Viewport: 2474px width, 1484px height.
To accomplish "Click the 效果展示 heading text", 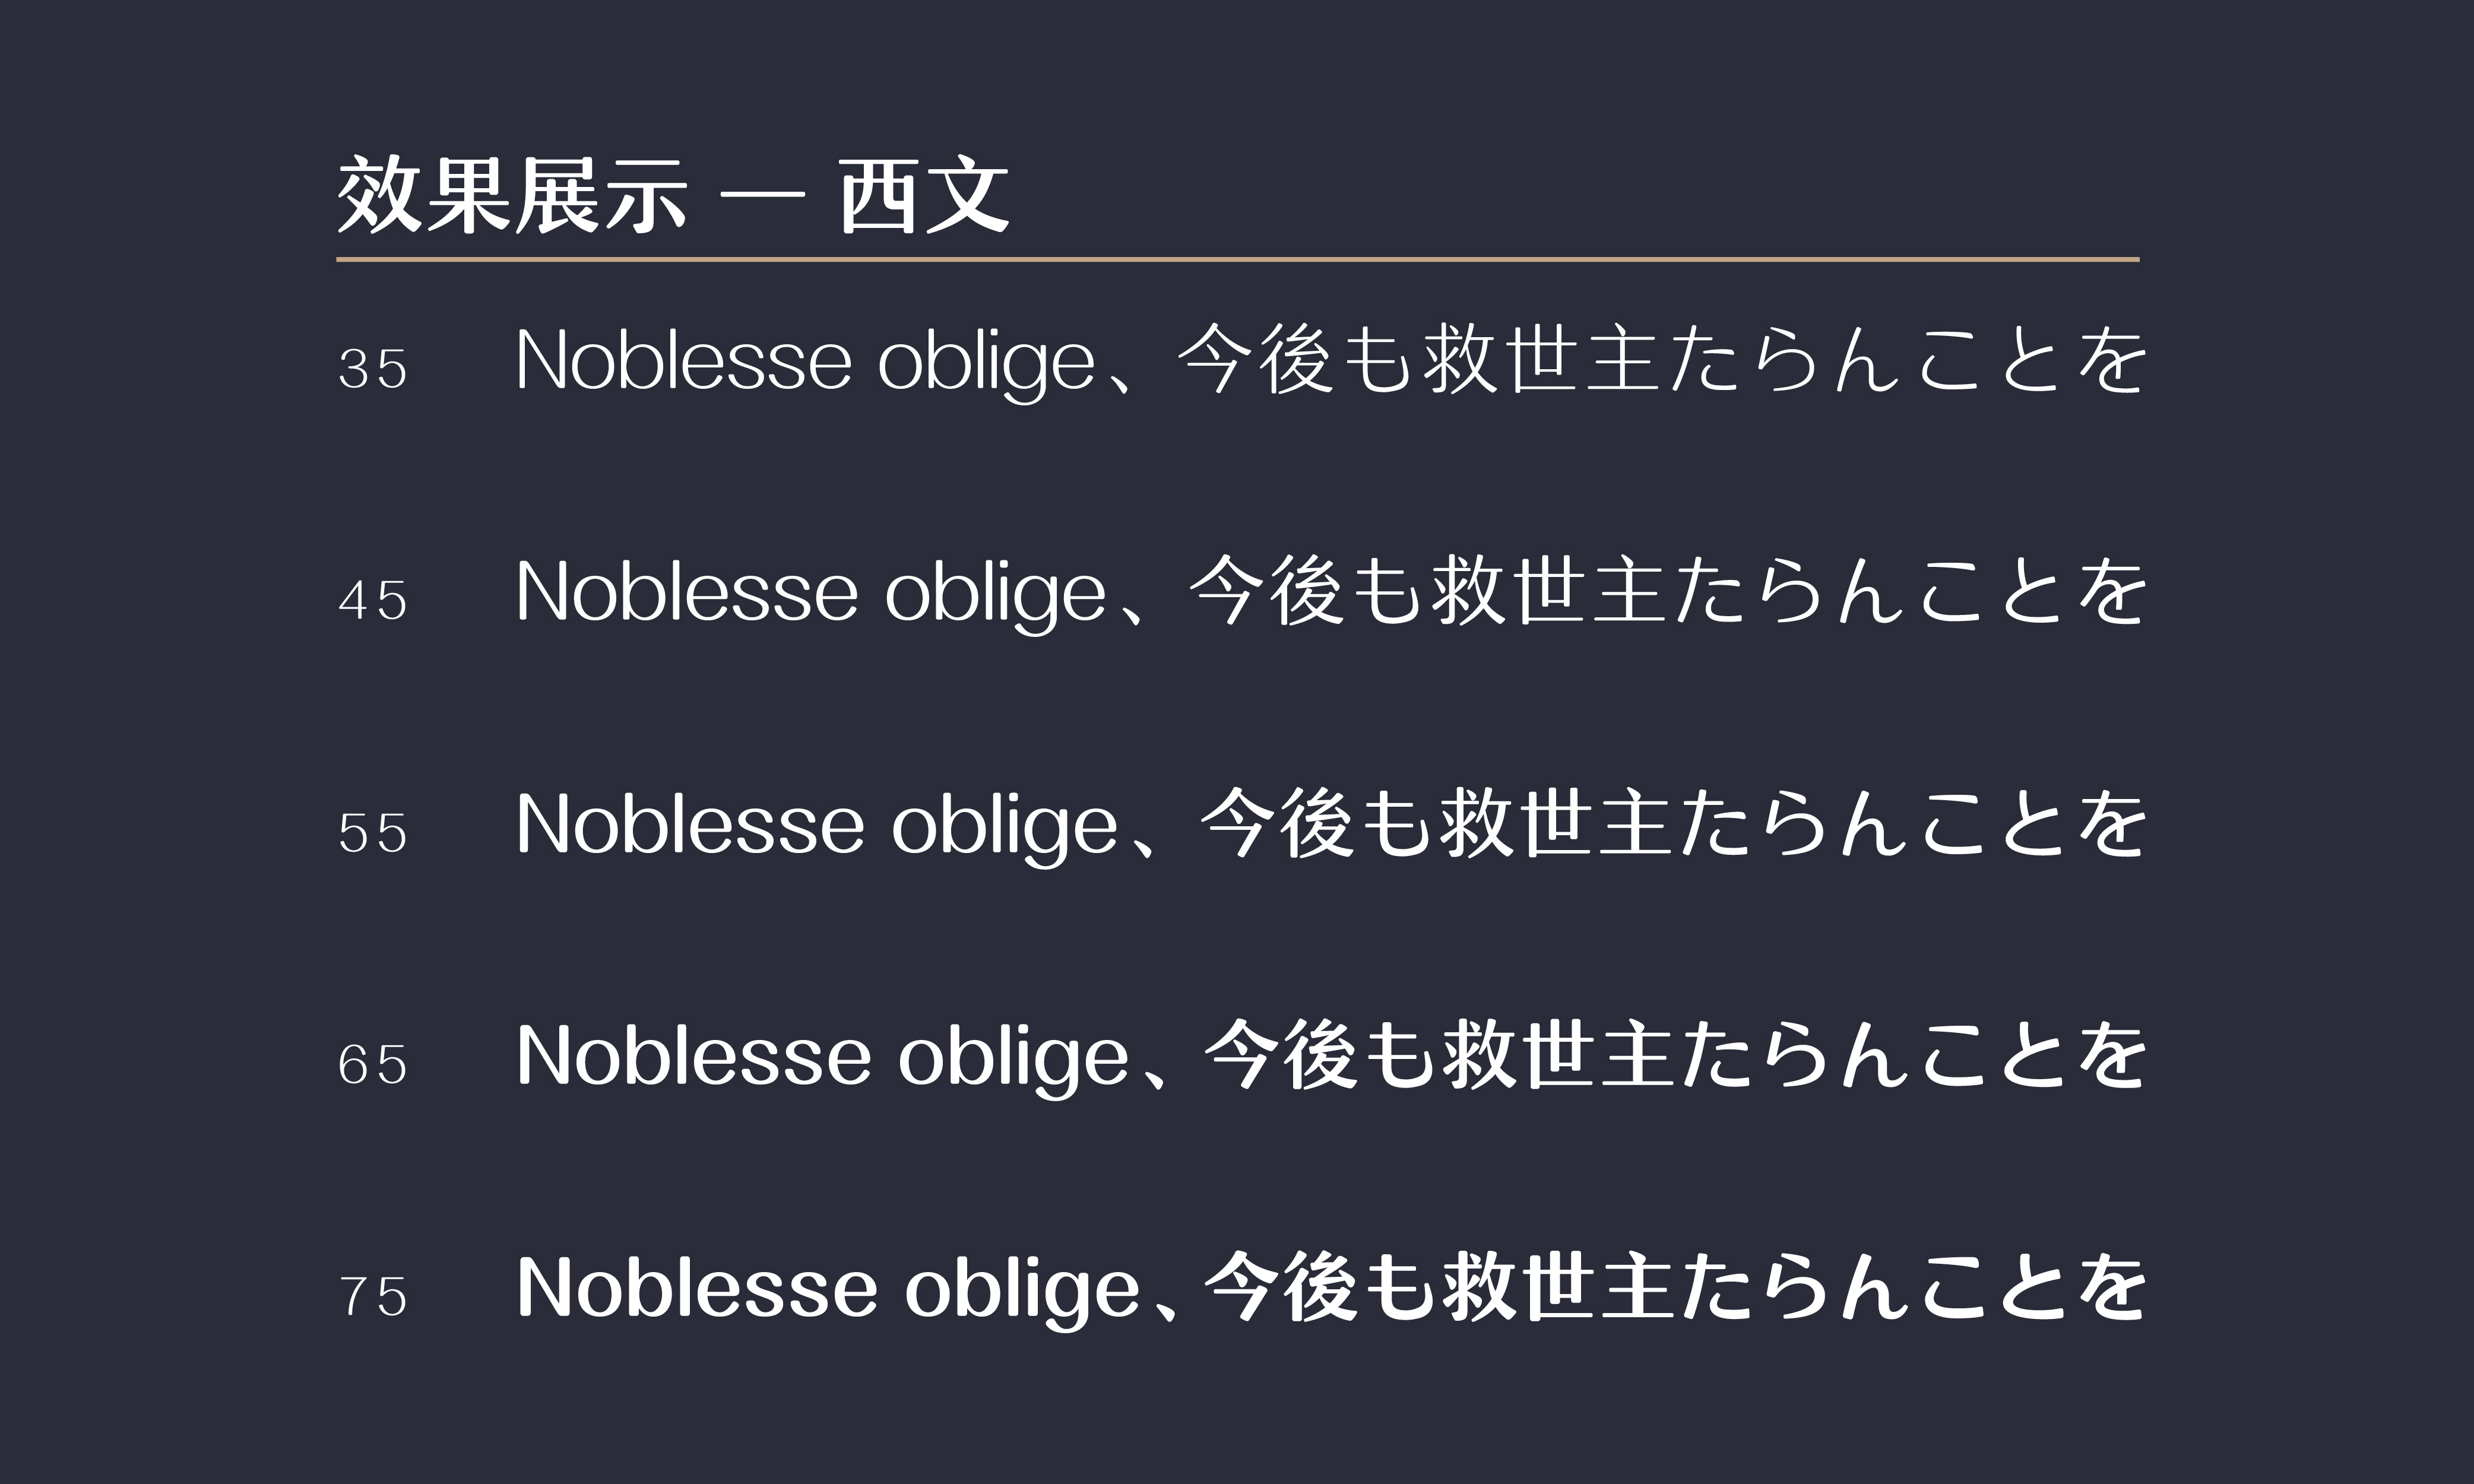I will [x=512, y=196].
